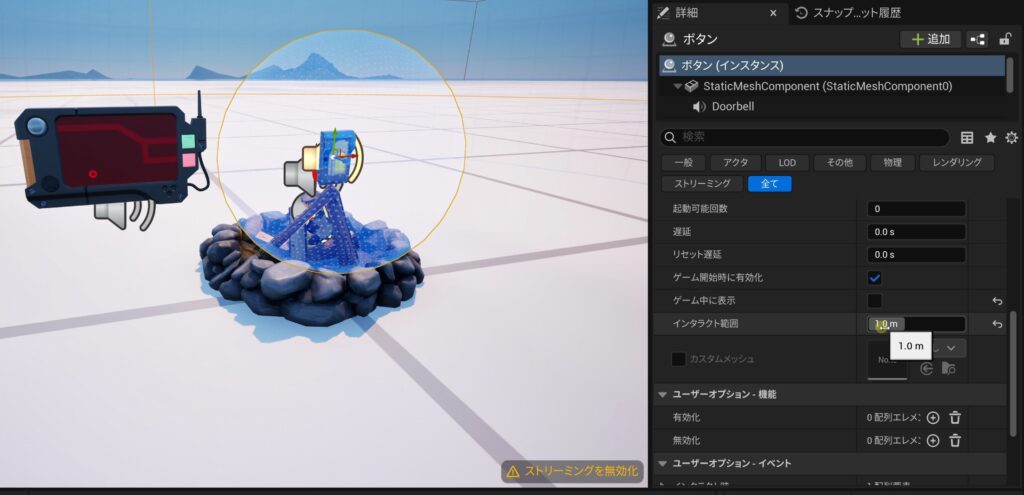This screenshot has height=495, width=1024.
Task: Open the details settings gear icon
Action: point(1011,138)
